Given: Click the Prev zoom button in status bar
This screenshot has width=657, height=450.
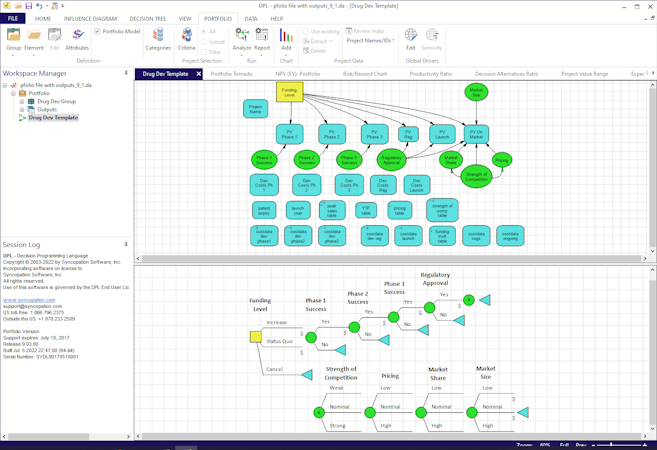Looking at the screenshot, I should (581, 445).
